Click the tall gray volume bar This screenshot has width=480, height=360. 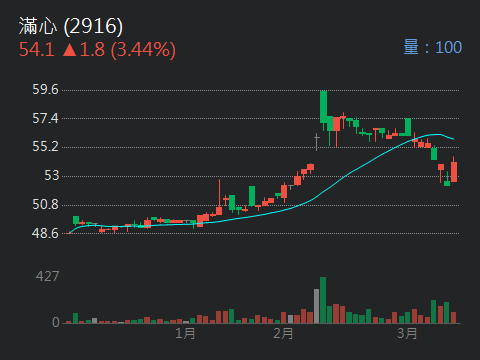(316, 306)
